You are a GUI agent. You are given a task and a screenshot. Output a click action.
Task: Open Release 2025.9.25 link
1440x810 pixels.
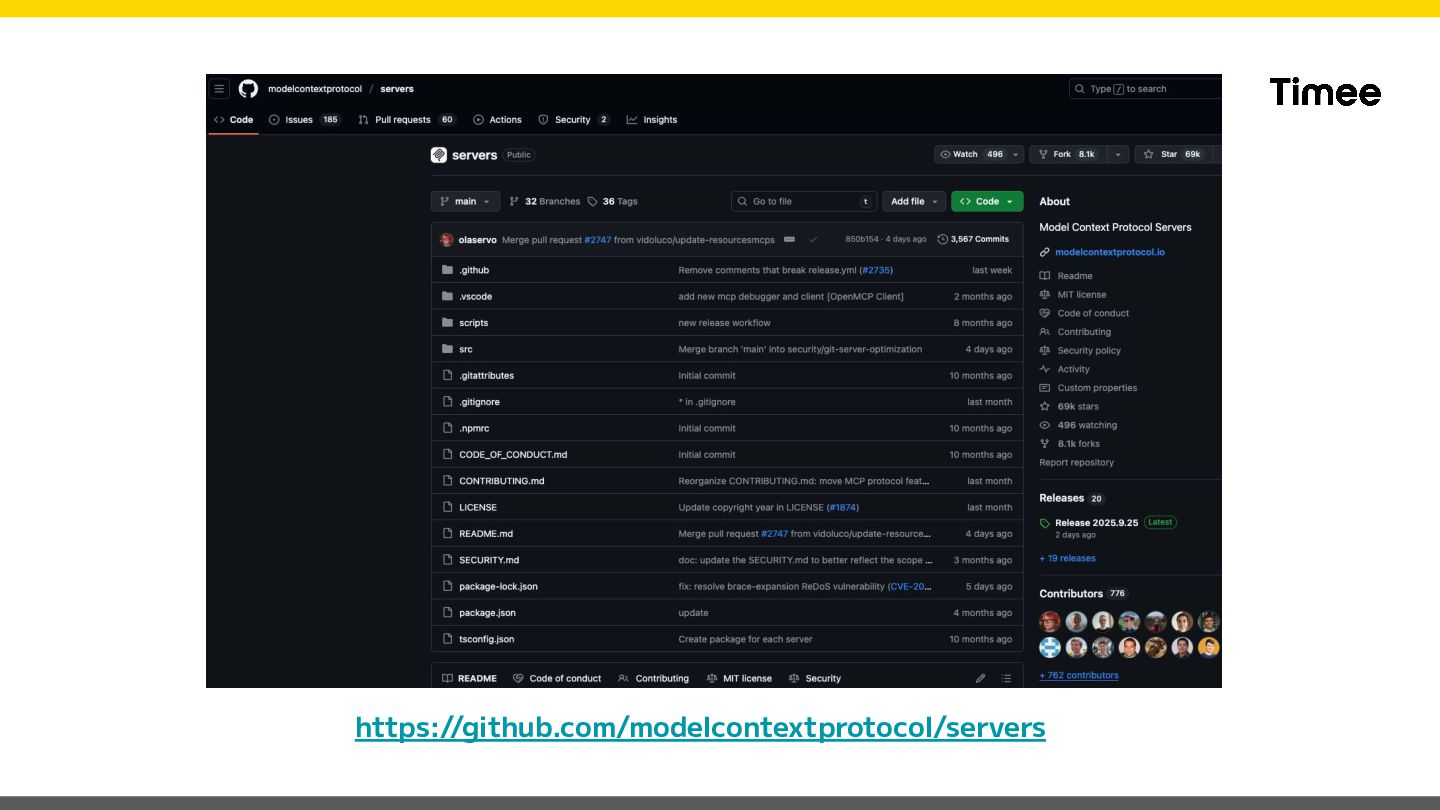click(x=1096, y=523)
